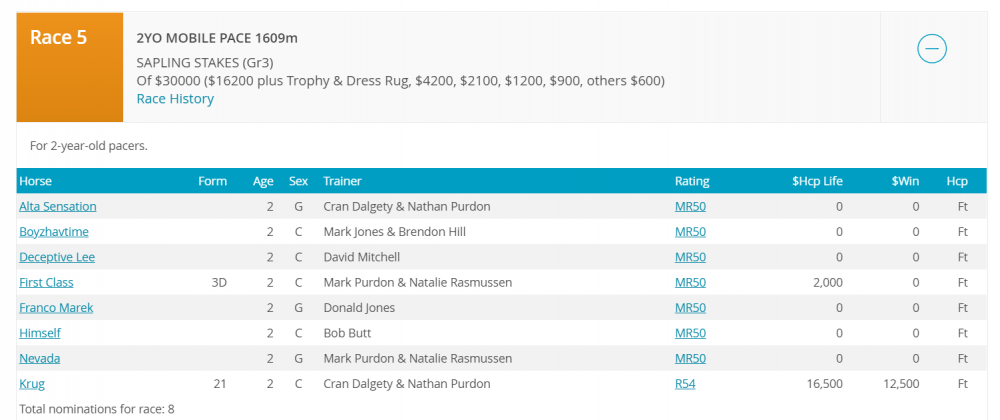Click the Horse column header
The height and width of the screenshot is (420, 1000).
36,181
